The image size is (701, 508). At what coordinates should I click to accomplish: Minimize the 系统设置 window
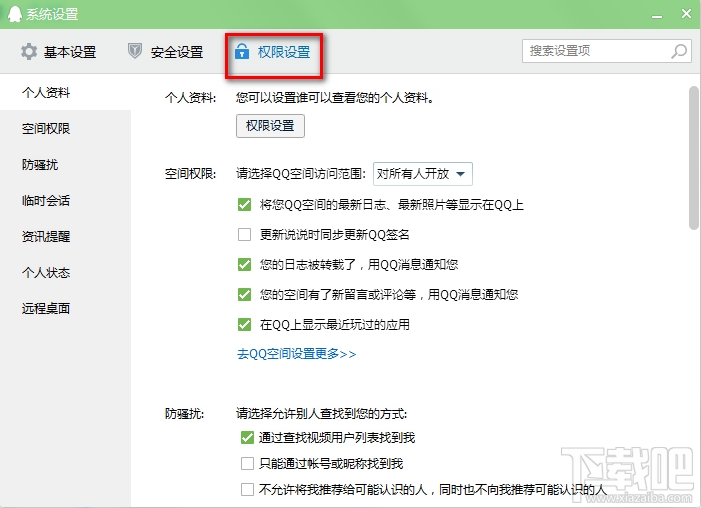[657, 14]
